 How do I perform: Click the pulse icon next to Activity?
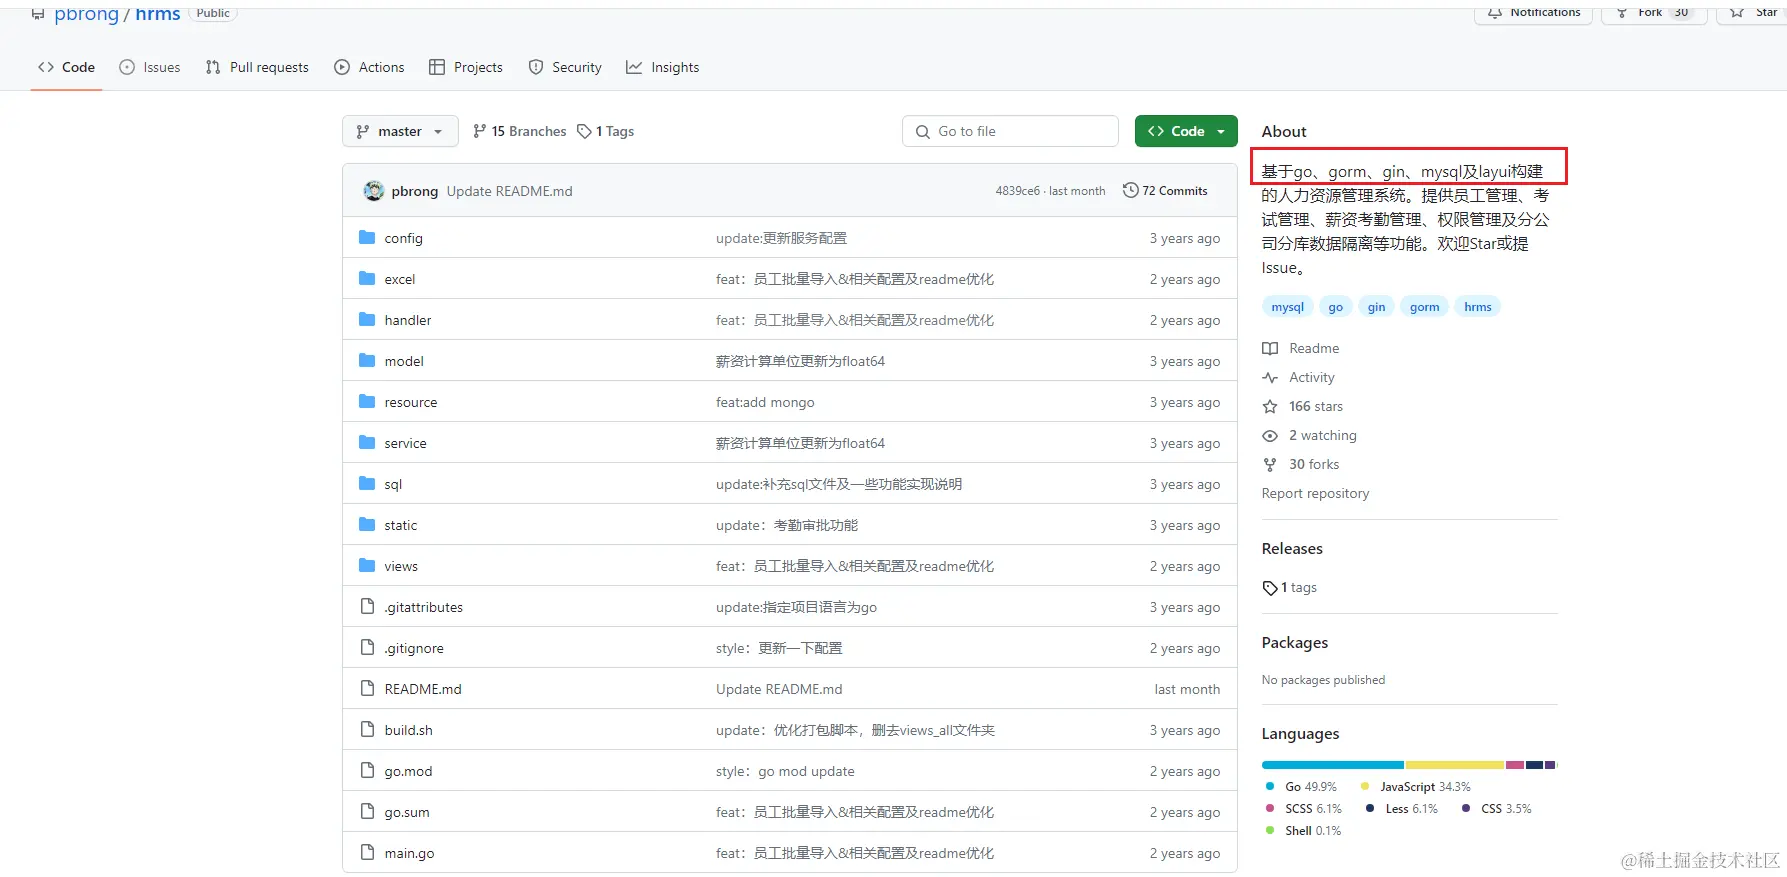(x=1270, y=377)
